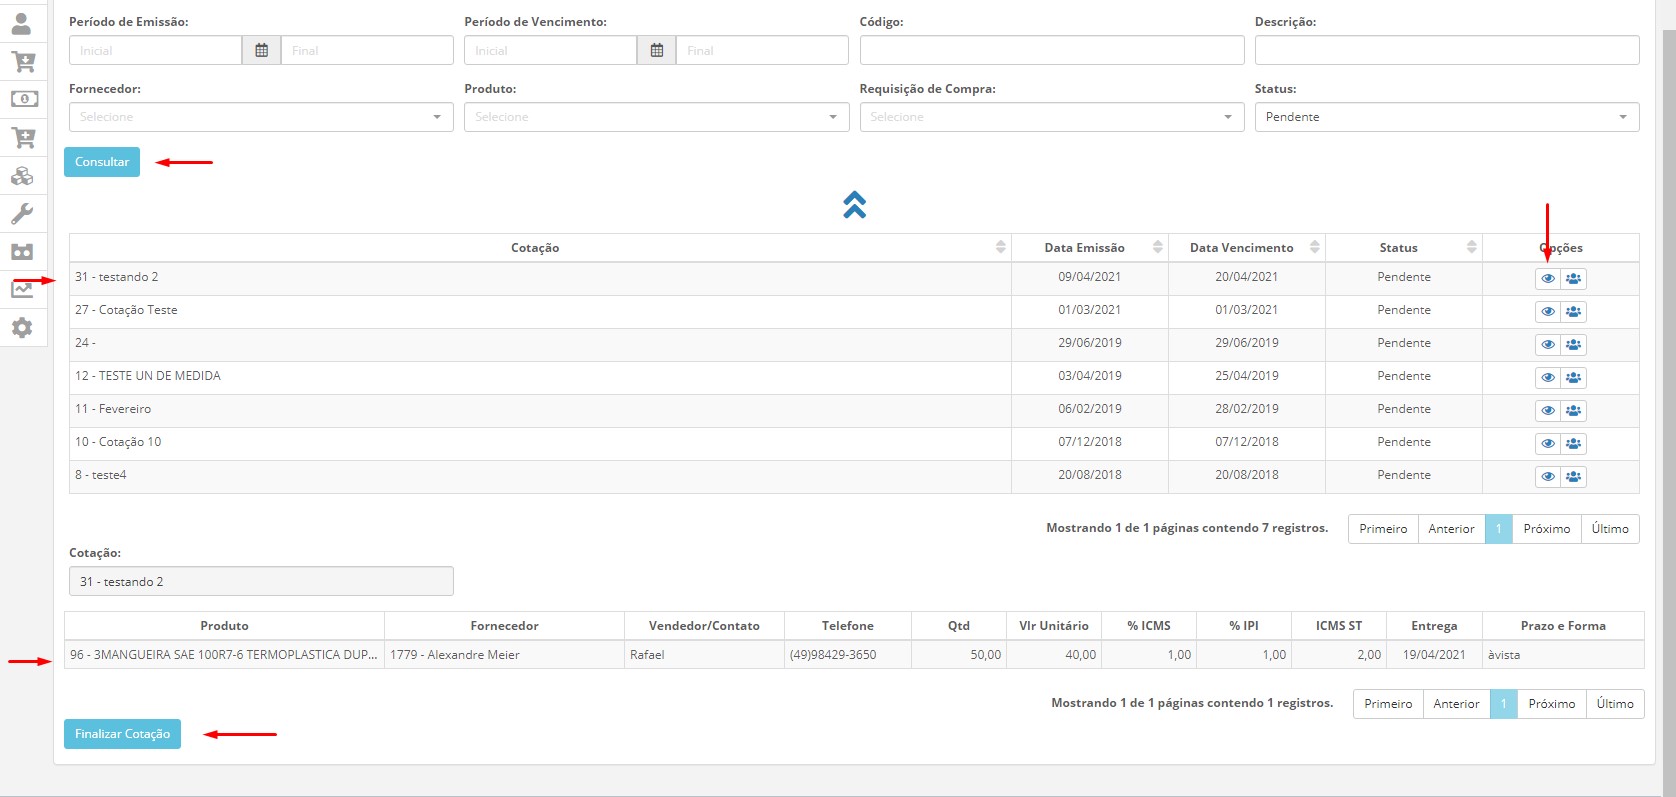1676x797 pixels.
Task: Go to Último page of quotations table
Action: (x=1610, y=529)
